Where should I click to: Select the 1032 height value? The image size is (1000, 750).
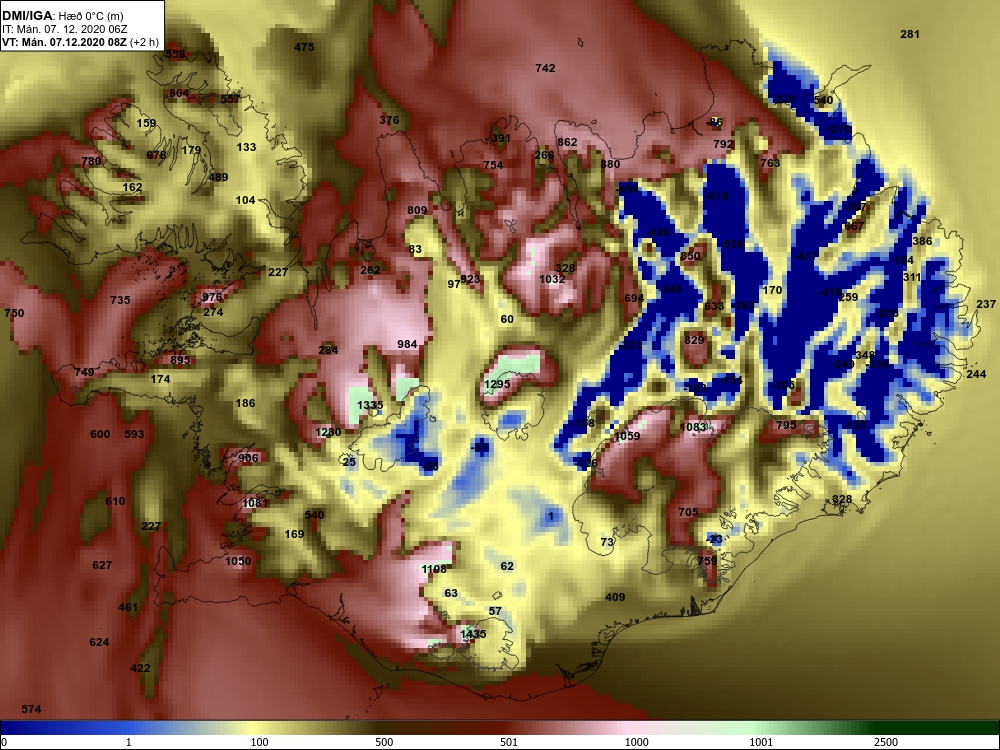tap(552, 279)
